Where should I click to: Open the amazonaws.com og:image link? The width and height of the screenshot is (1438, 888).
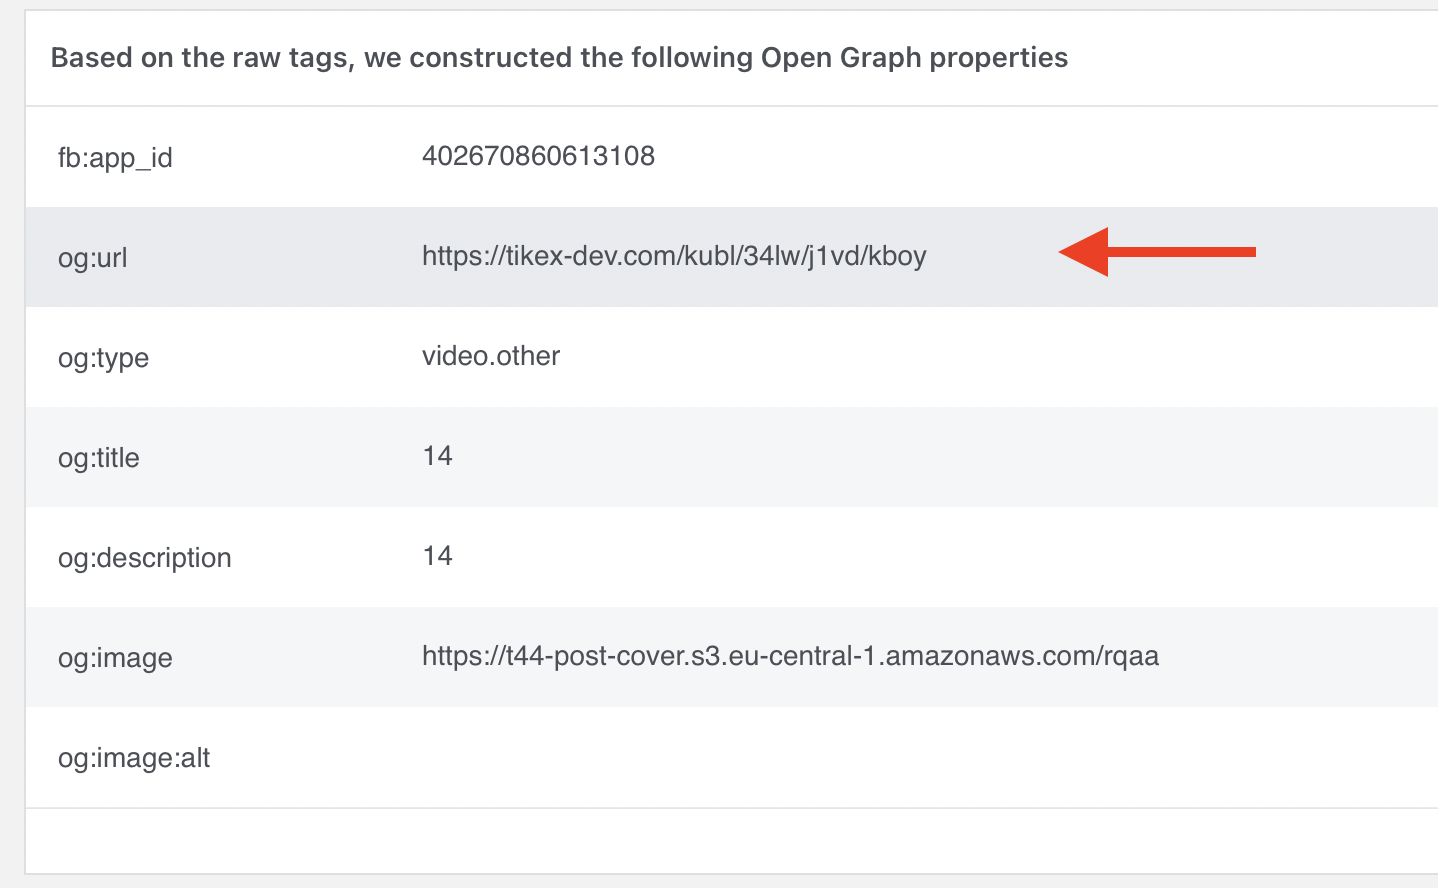790,656
